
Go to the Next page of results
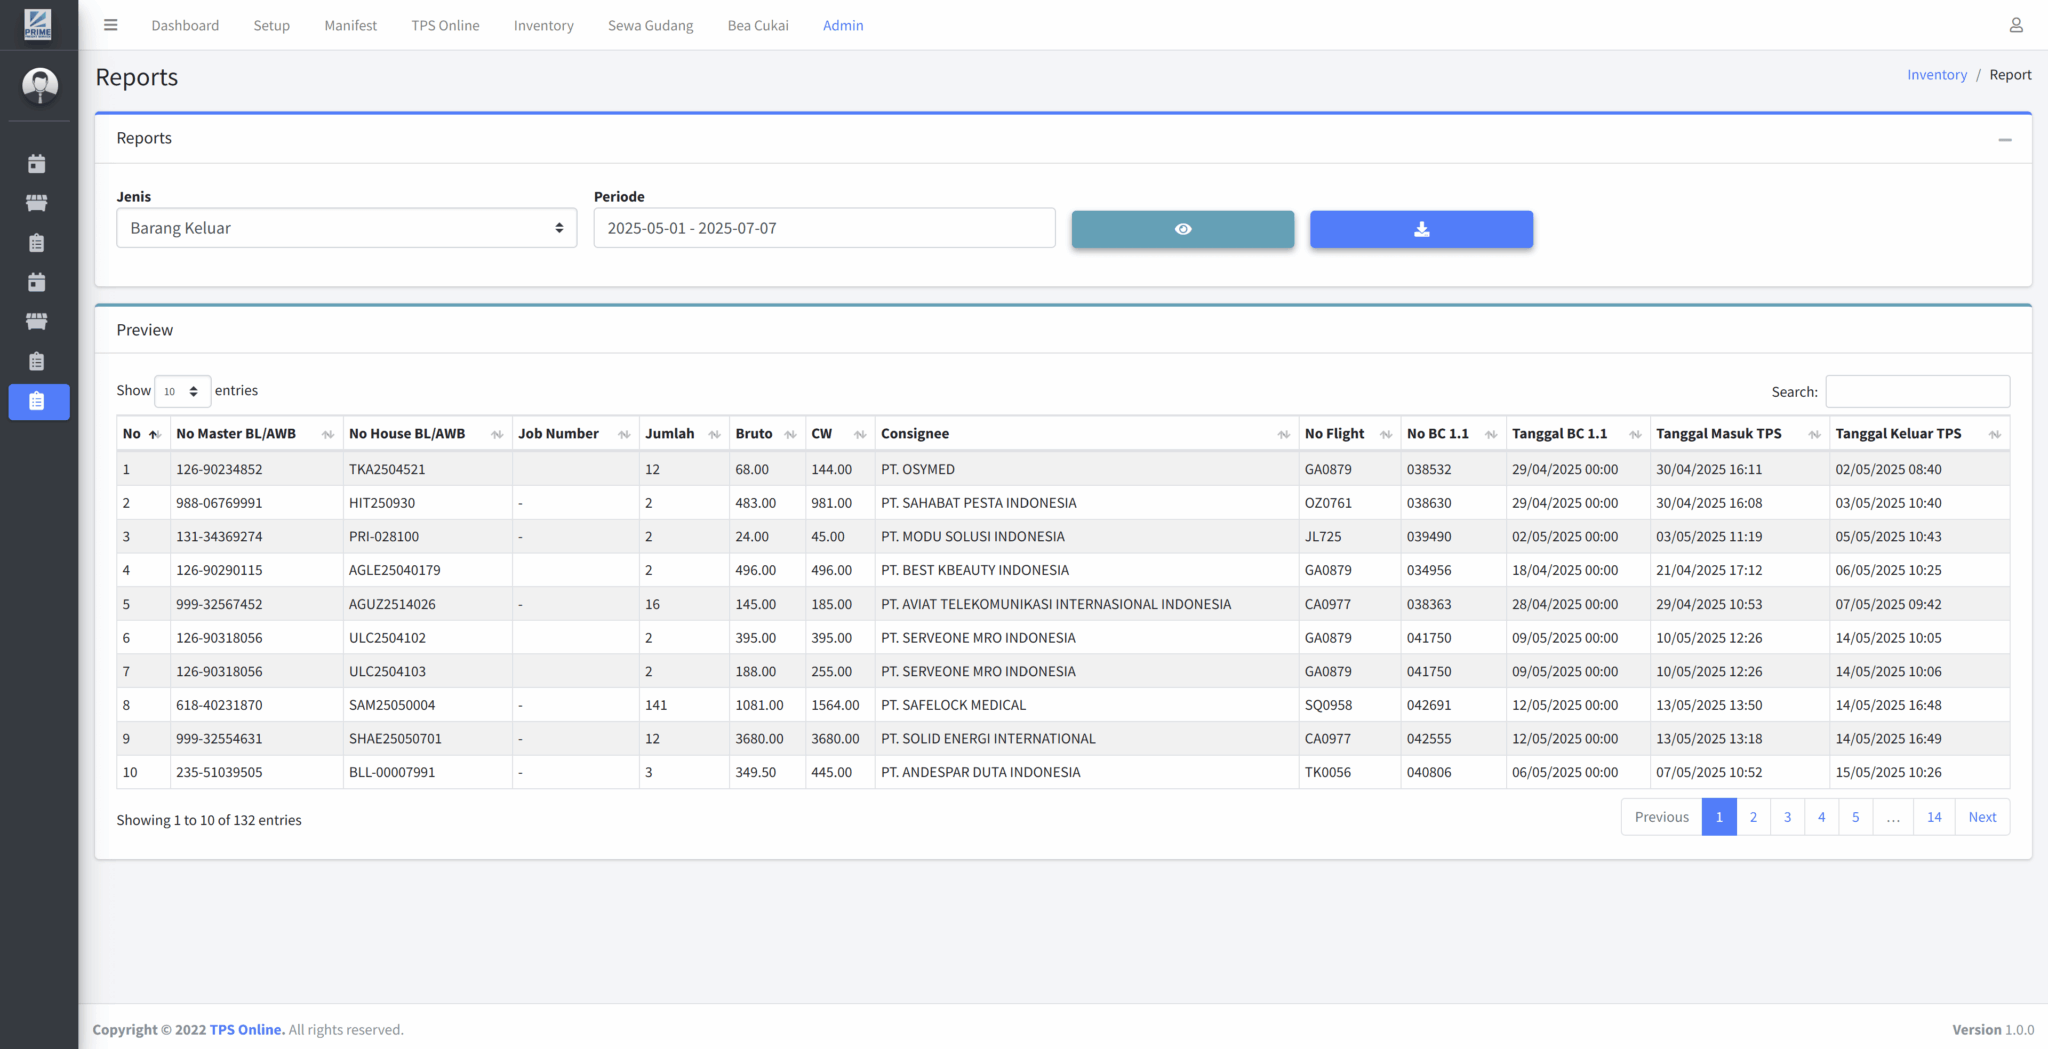1982,817
